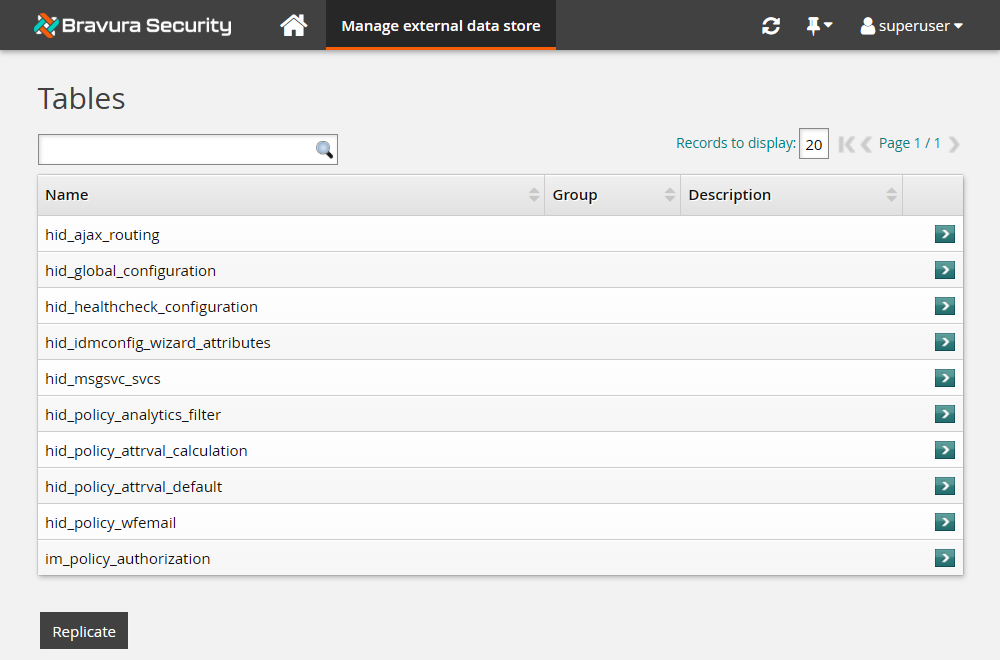This screenshot has width=1000, height=660.
Task: Click the Replicate button
Action: click(x=83, y=630)
